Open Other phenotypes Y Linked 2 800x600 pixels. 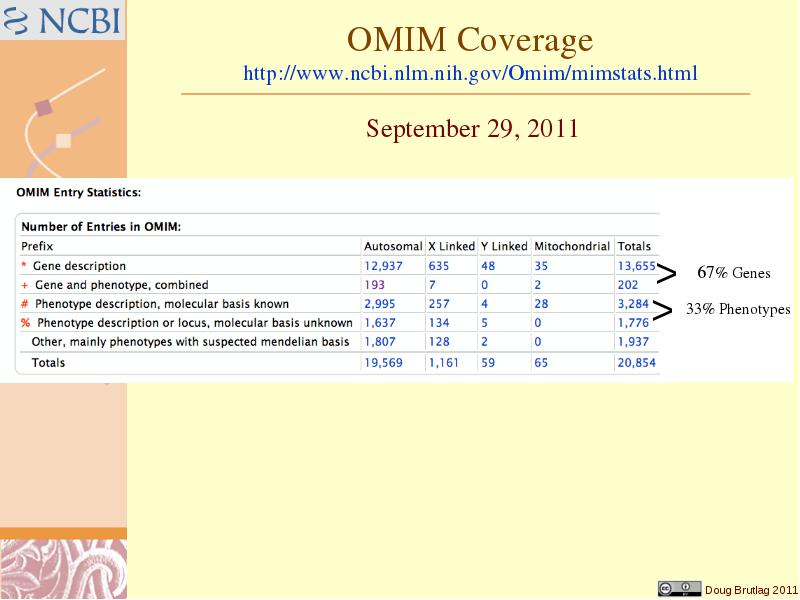pos(484,341)
